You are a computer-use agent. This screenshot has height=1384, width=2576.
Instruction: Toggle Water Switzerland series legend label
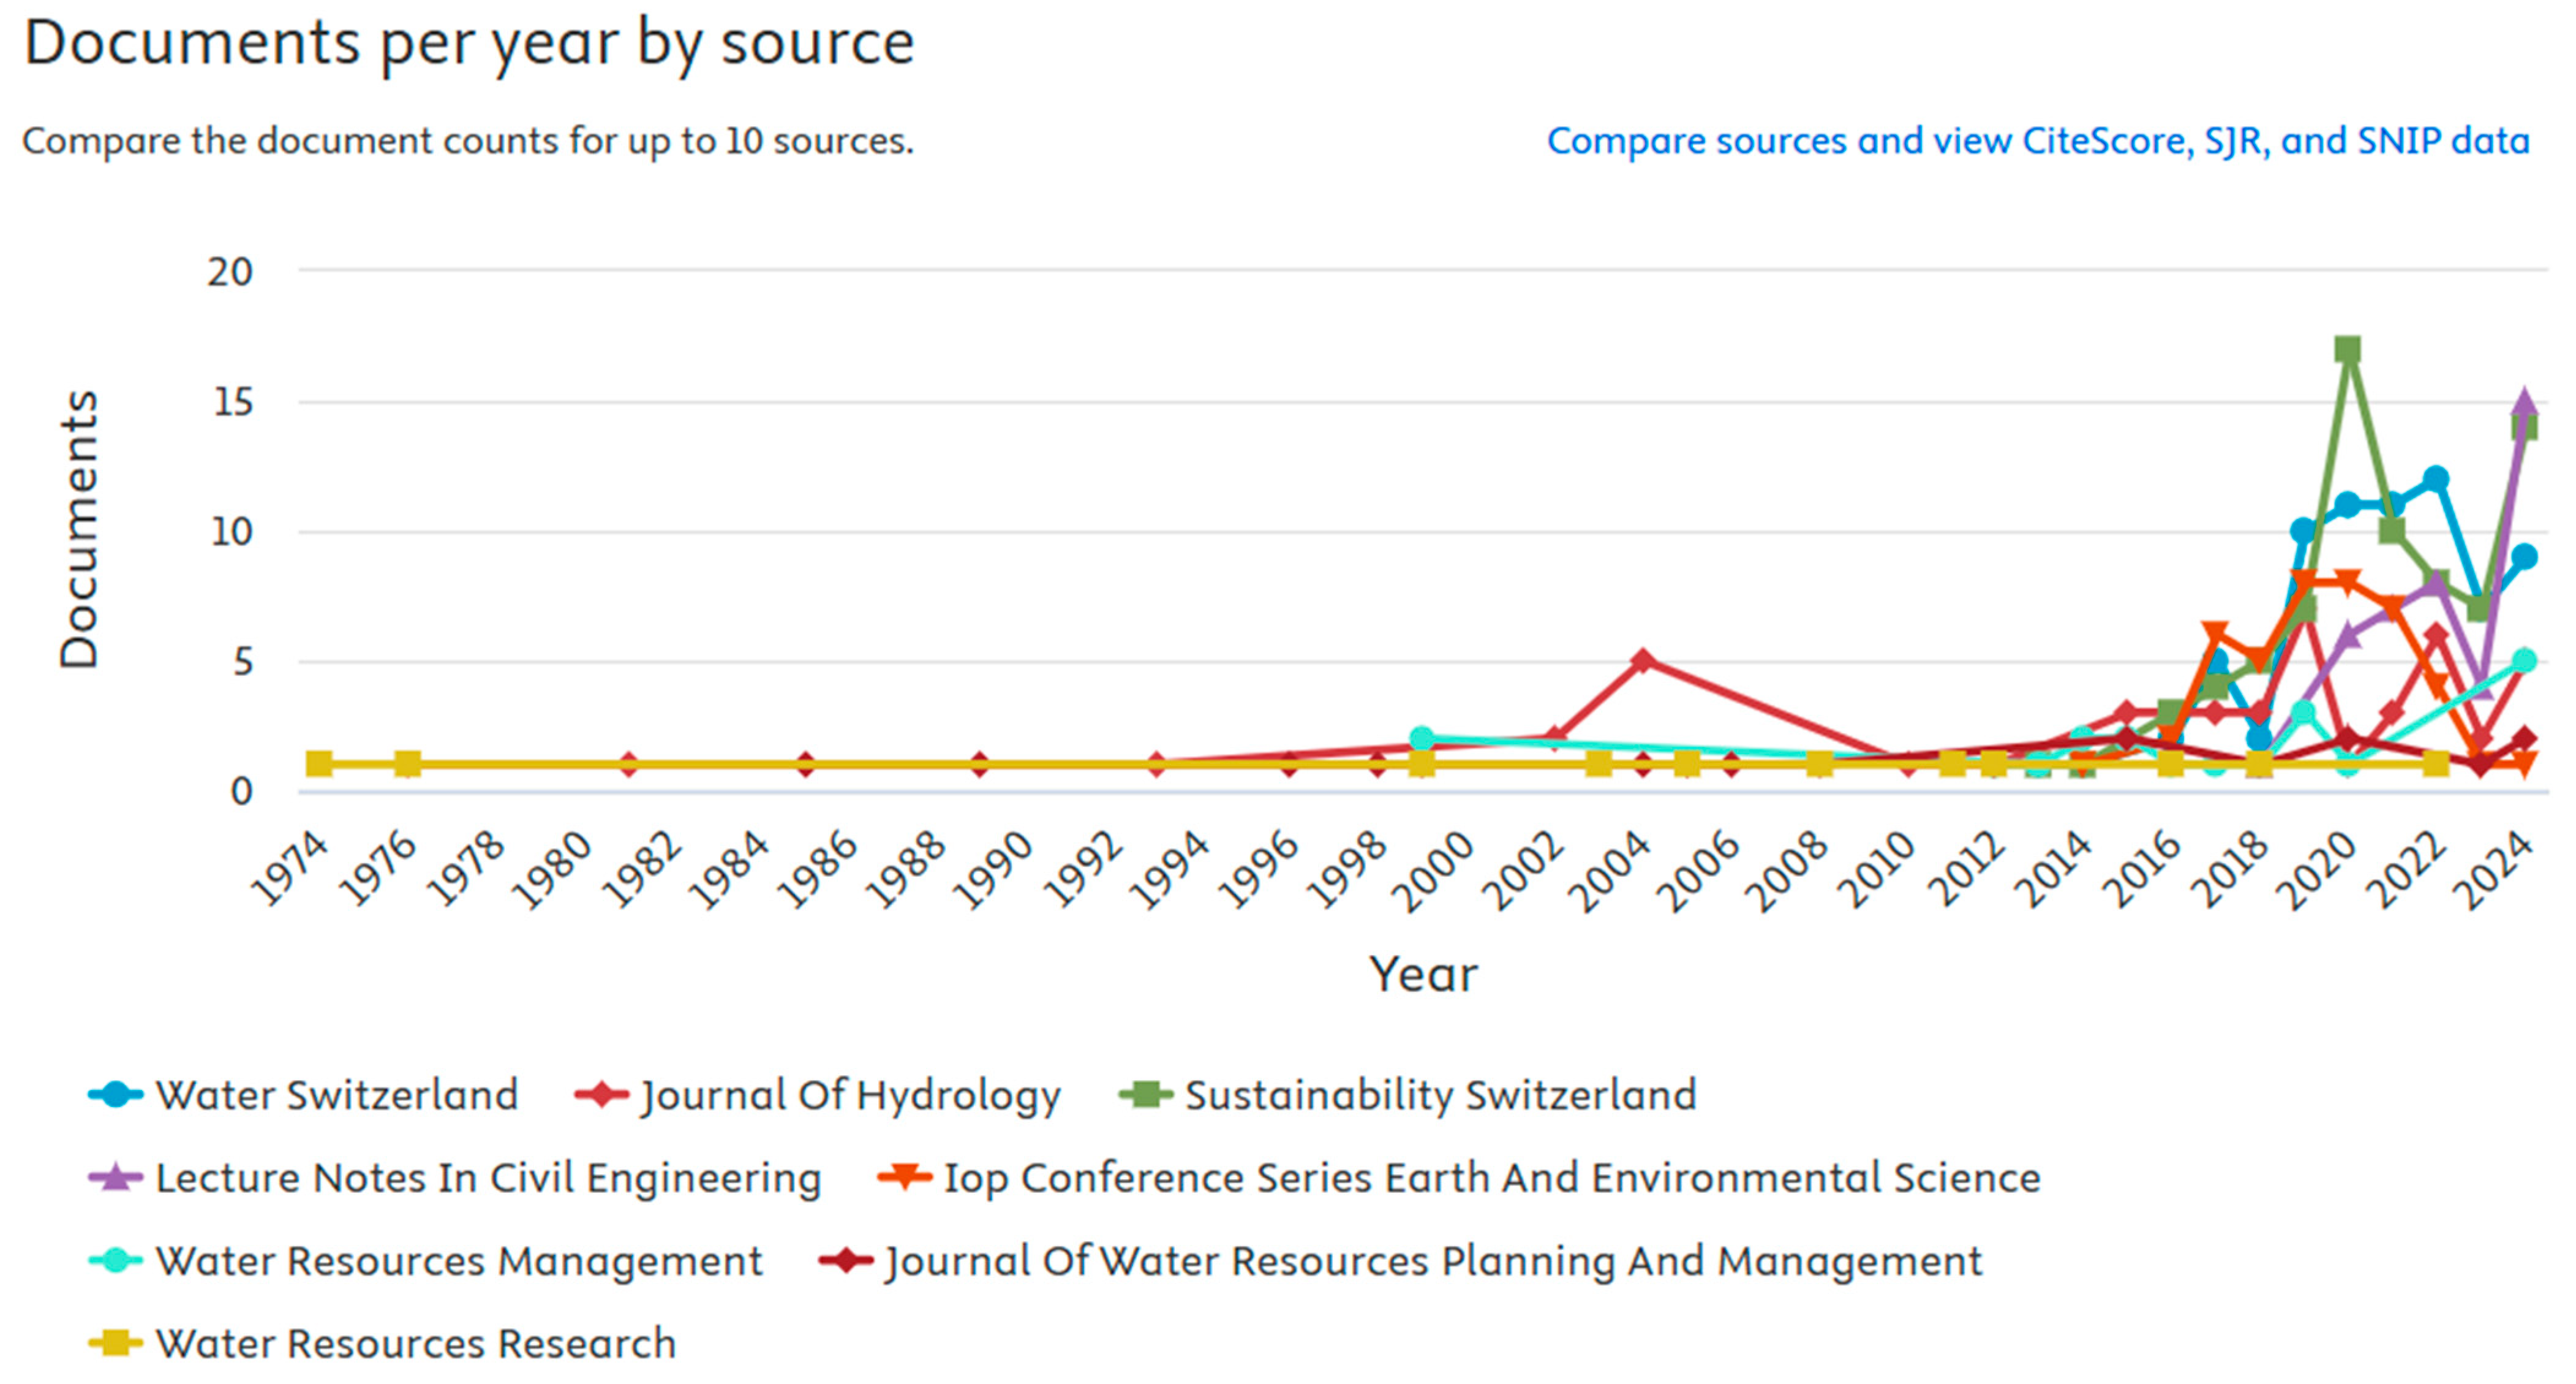336,1094
